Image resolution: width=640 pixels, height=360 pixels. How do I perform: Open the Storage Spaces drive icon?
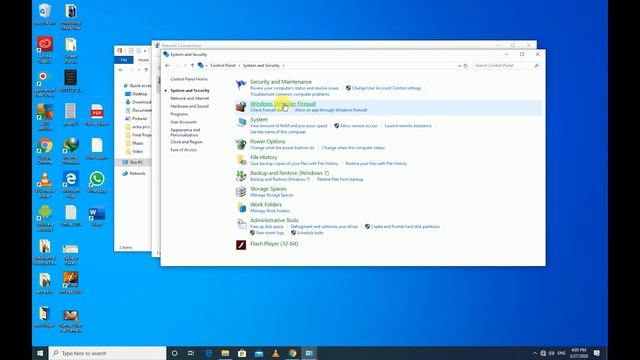click(241, 191)
